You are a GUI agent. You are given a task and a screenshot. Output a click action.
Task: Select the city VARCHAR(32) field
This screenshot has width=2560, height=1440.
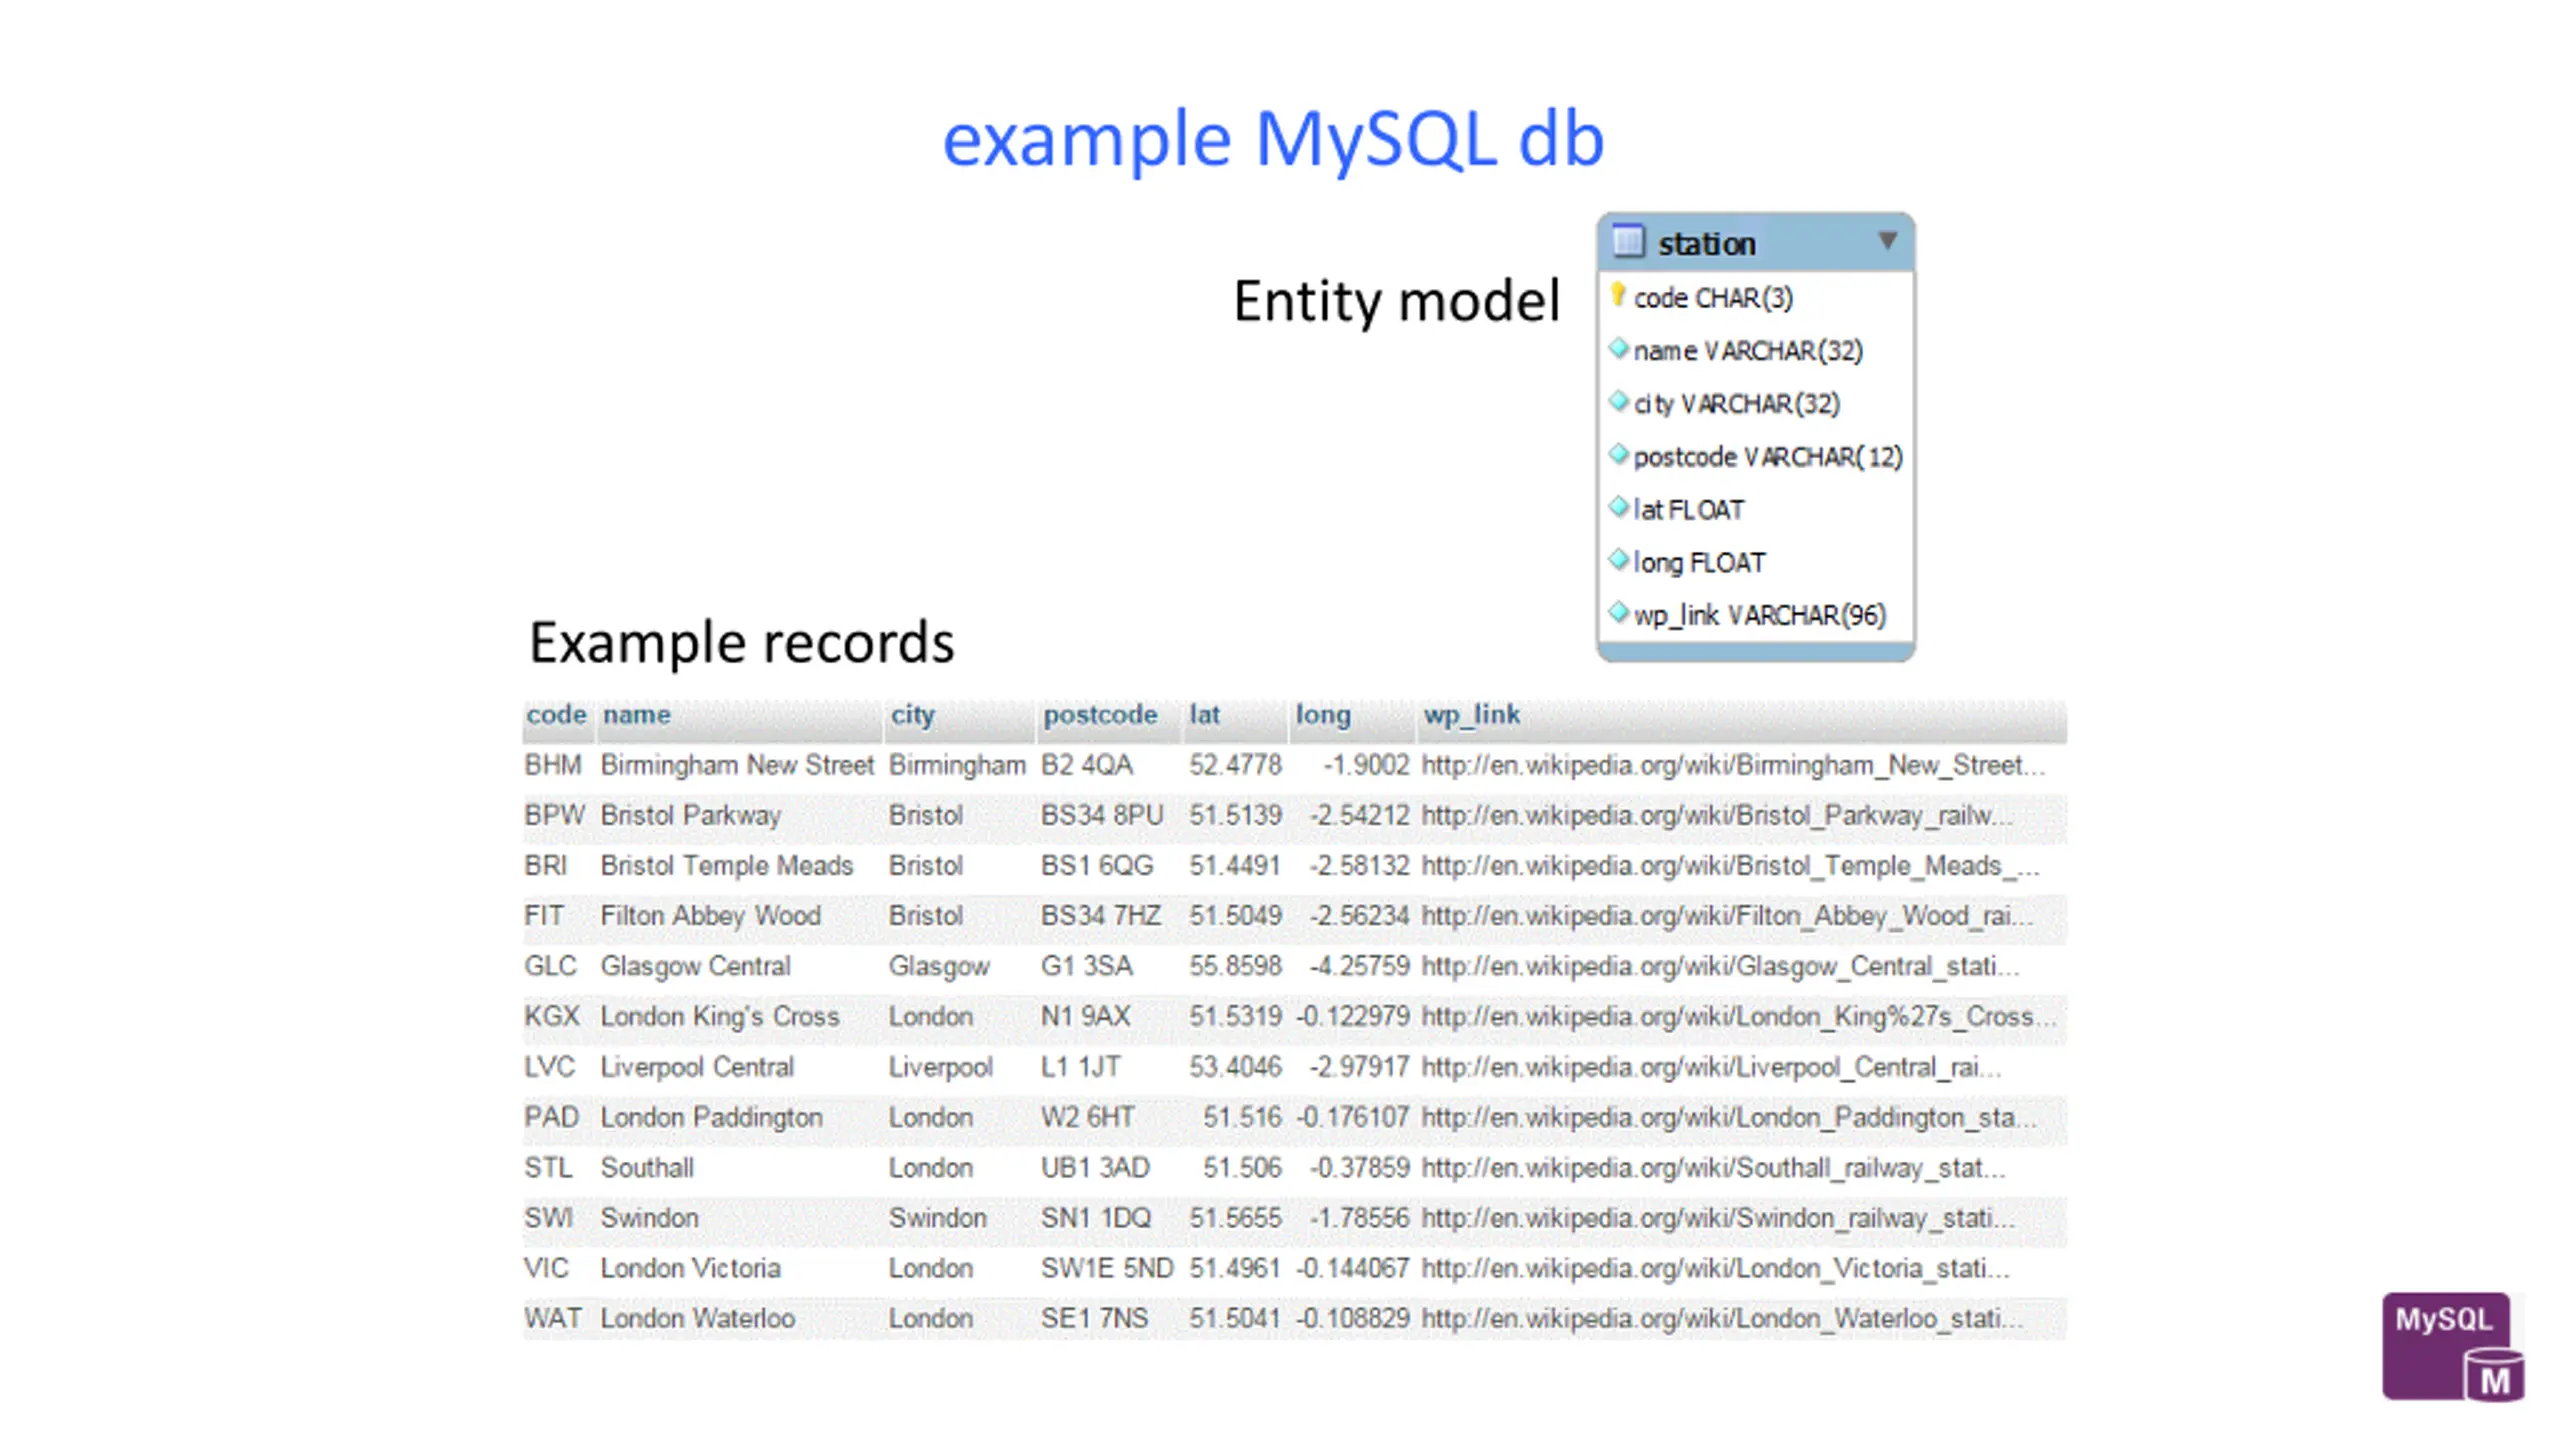[x=1737, y=404]
